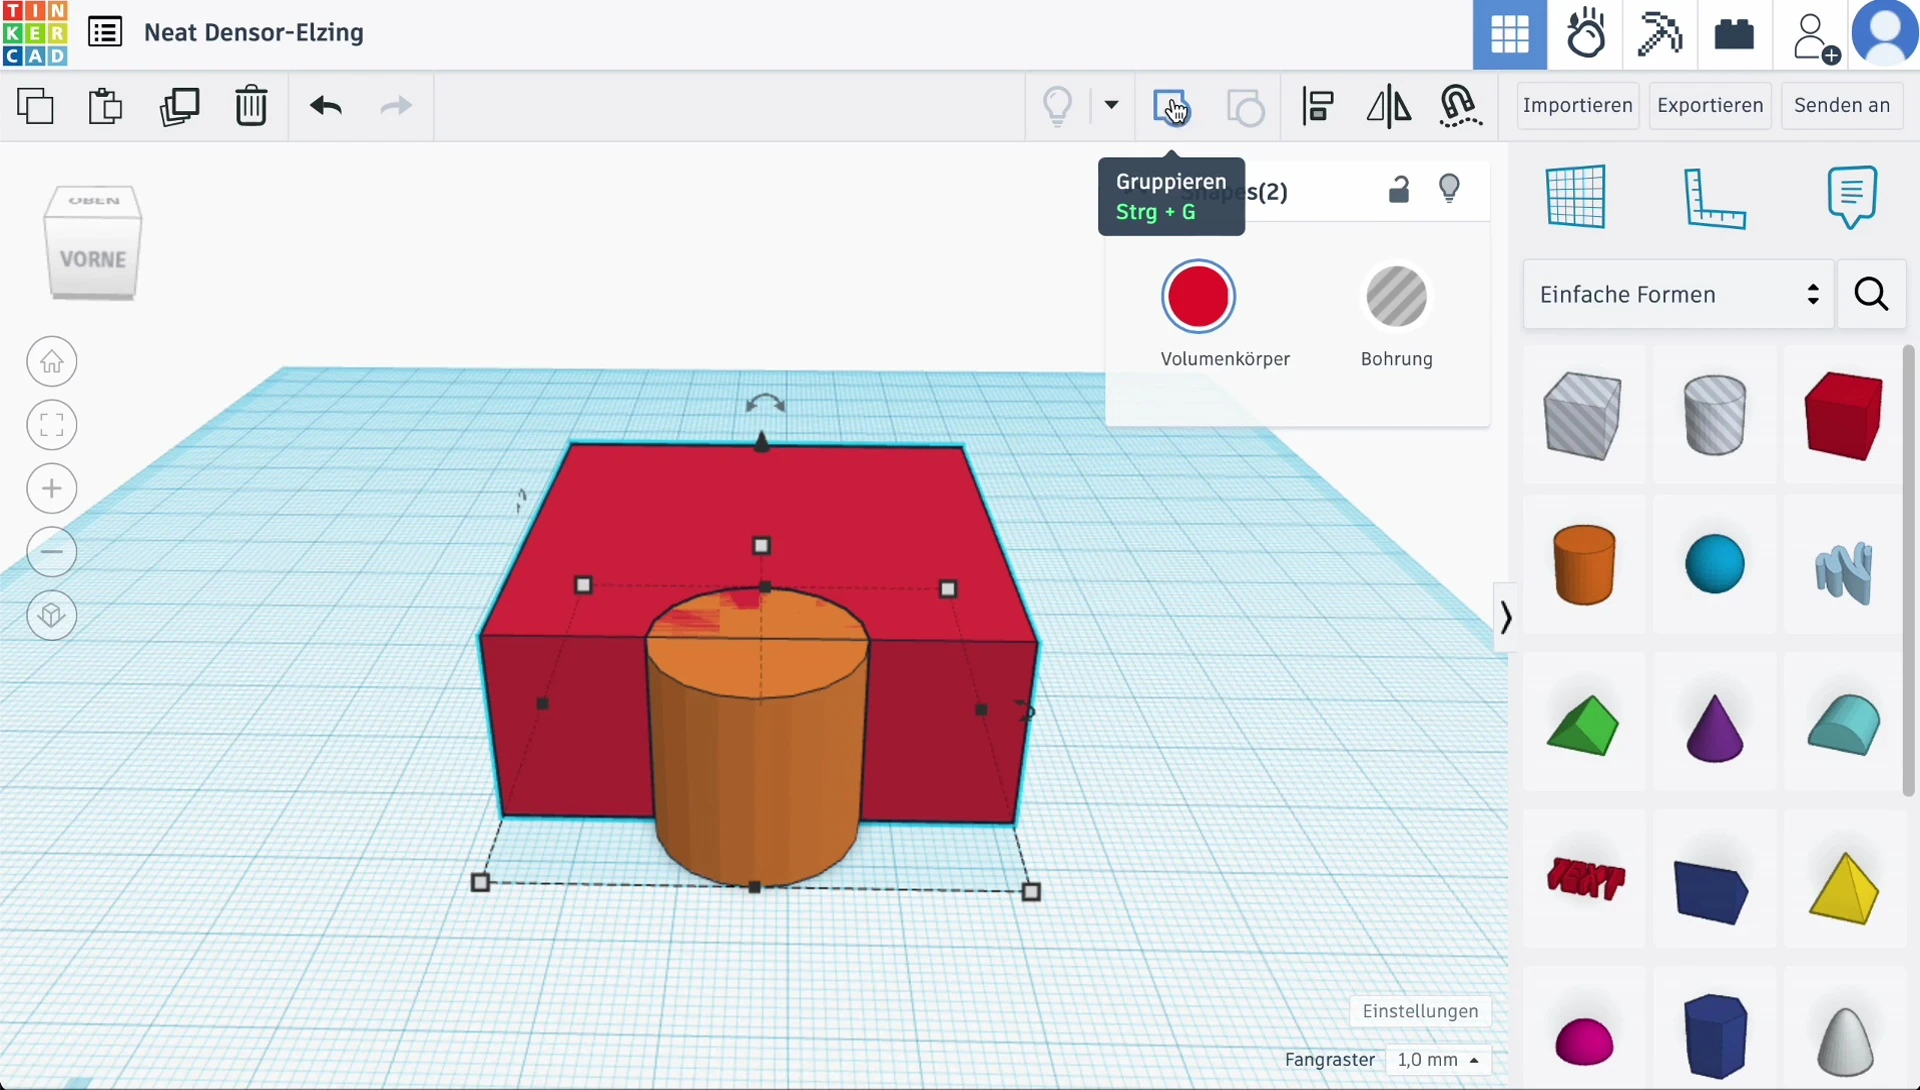This screenshot has width=1920, height=1090.
Task: Pick the scribble shape
Action: [x=1843, y=572]
